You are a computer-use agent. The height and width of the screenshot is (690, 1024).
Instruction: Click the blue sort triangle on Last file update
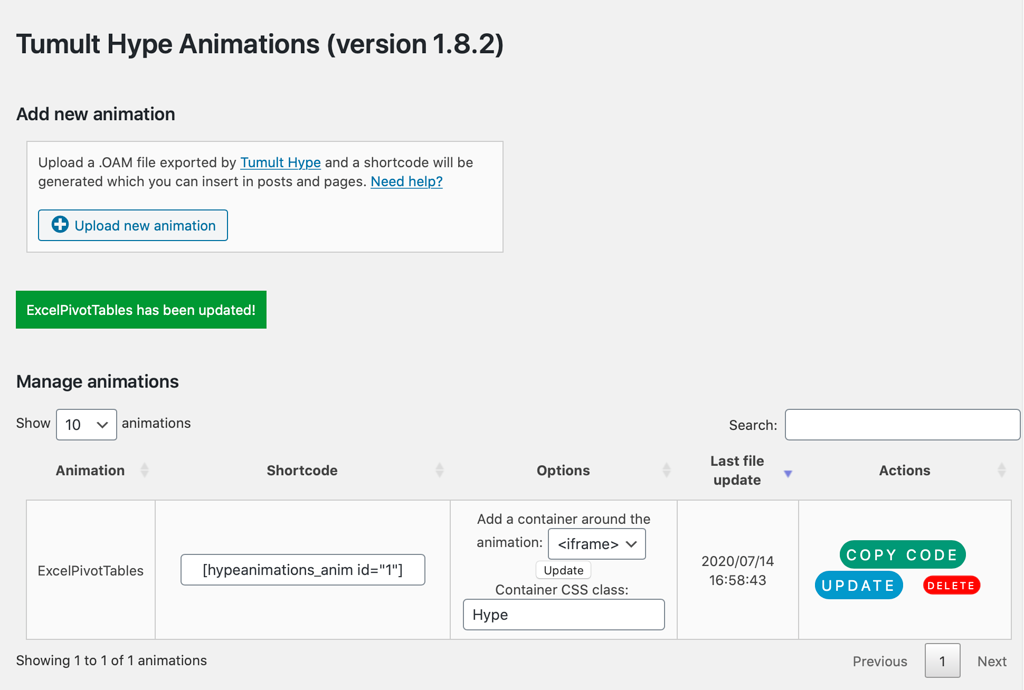click(x=788, y=470)
